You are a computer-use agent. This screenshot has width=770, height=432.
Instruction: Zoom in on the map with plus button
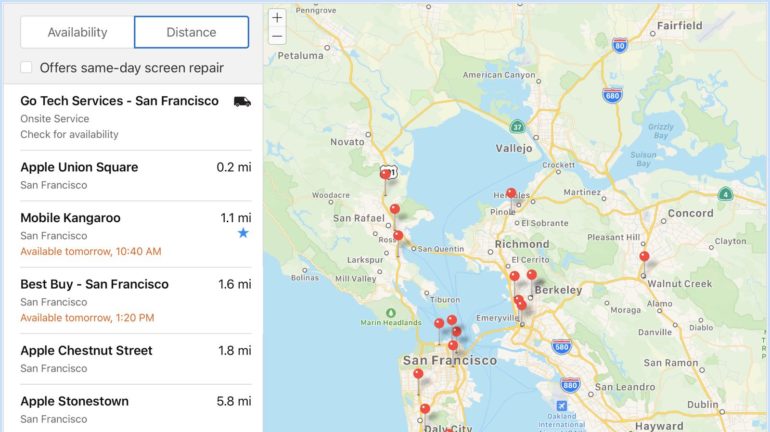pyautogui.click(x=277, y=17)
